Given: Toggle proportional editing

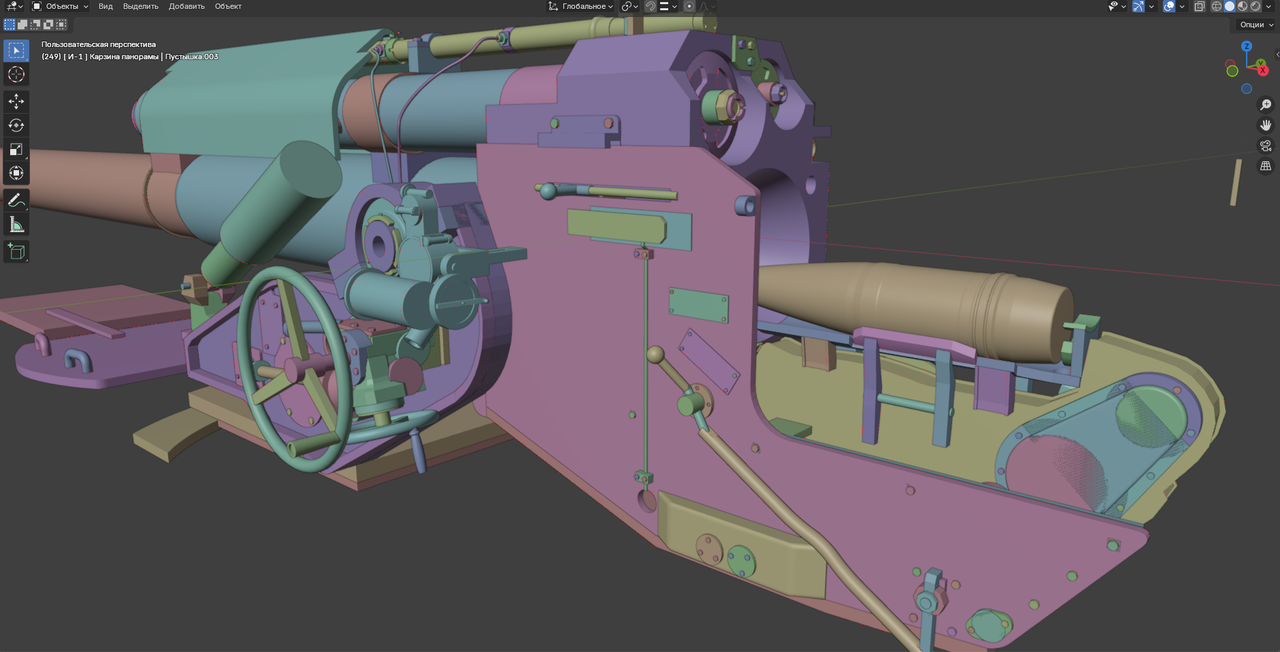Looking at the screenshot, I should point(689,6).
